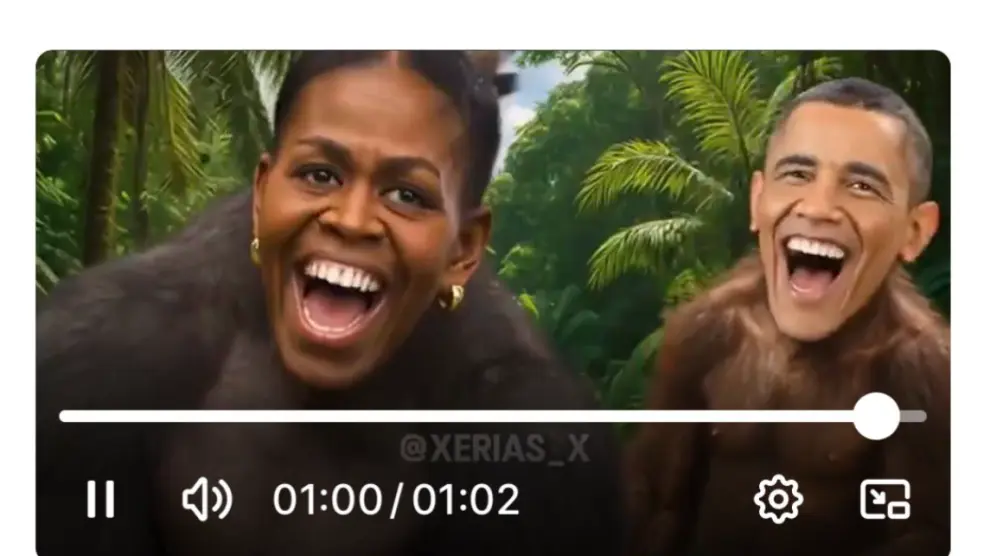Click the round progress slider handle
The height and width of the screenshot is (556, 990).
(876, 416)
